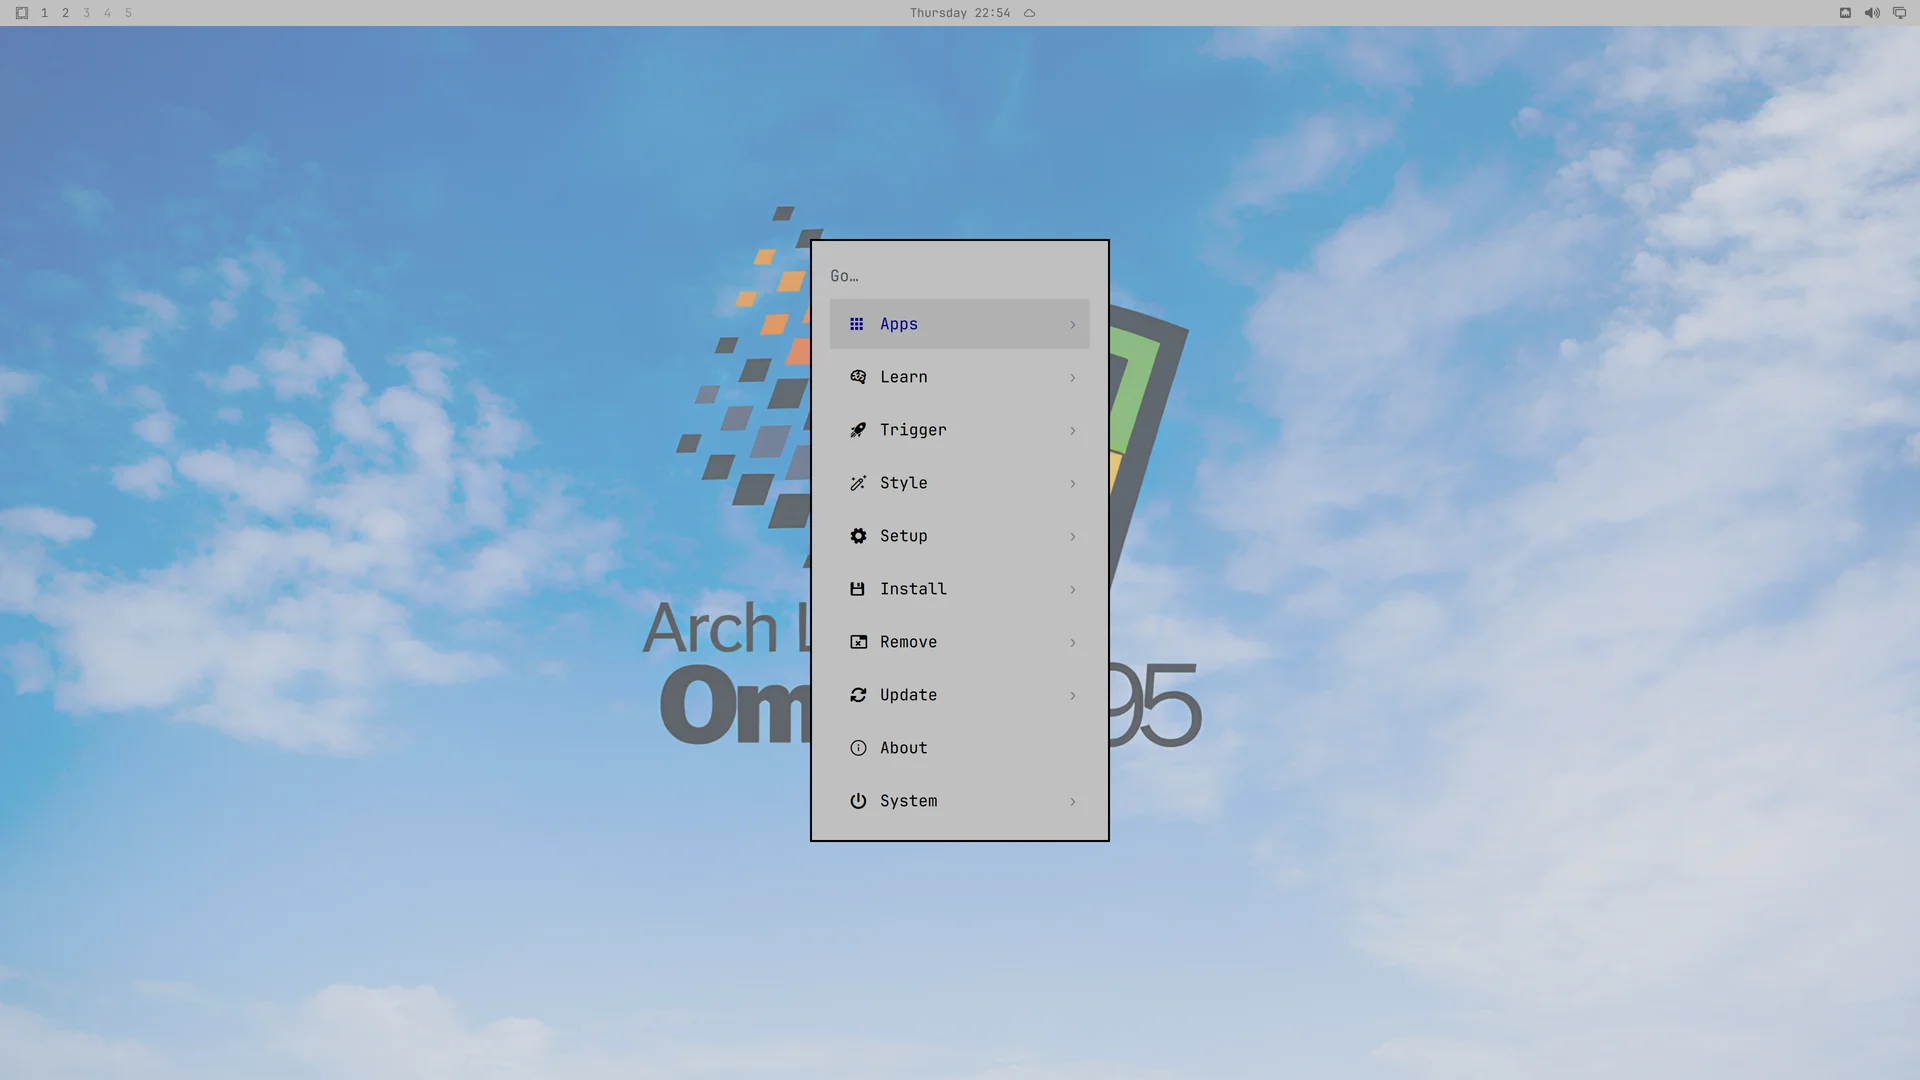This screenshot has height=1080, width=1920.
Task: Click the weather cloud icon beside clock
Action: tap(1029, 13)
